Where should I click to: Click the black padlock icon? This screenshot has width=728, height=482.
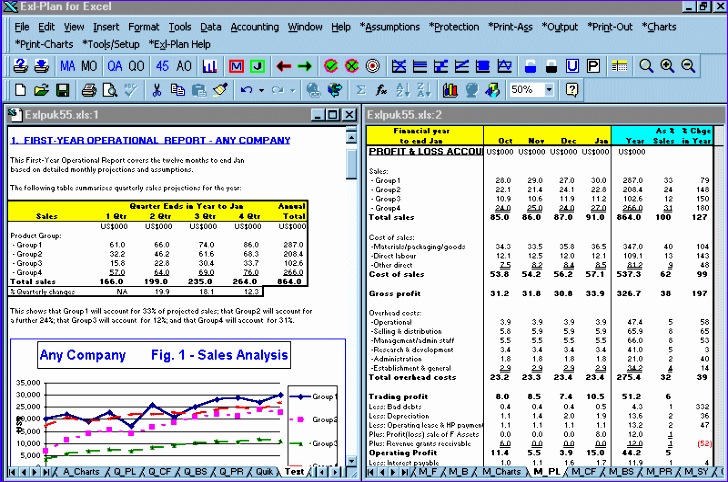(551, 66)
